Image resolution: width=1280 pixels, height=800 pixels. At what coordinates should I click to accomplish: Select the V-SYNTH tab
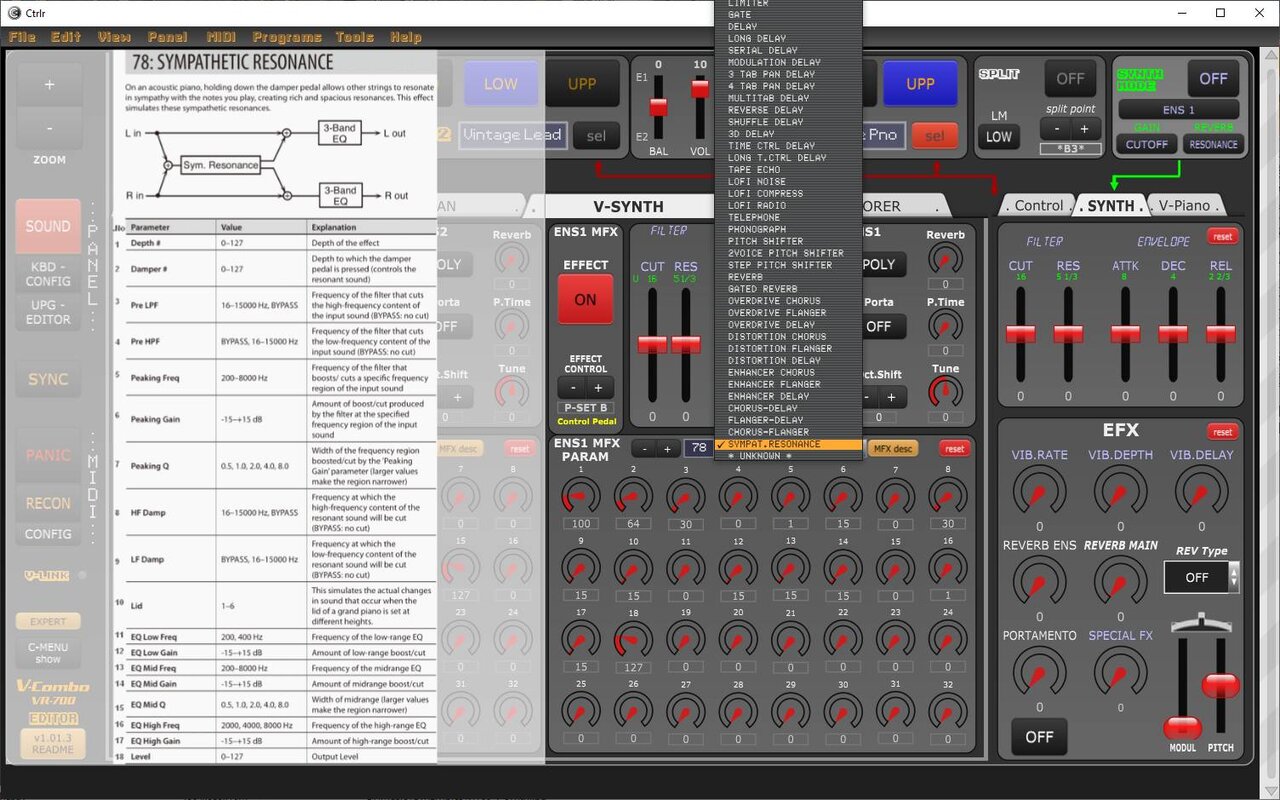(x=628, y=206)
